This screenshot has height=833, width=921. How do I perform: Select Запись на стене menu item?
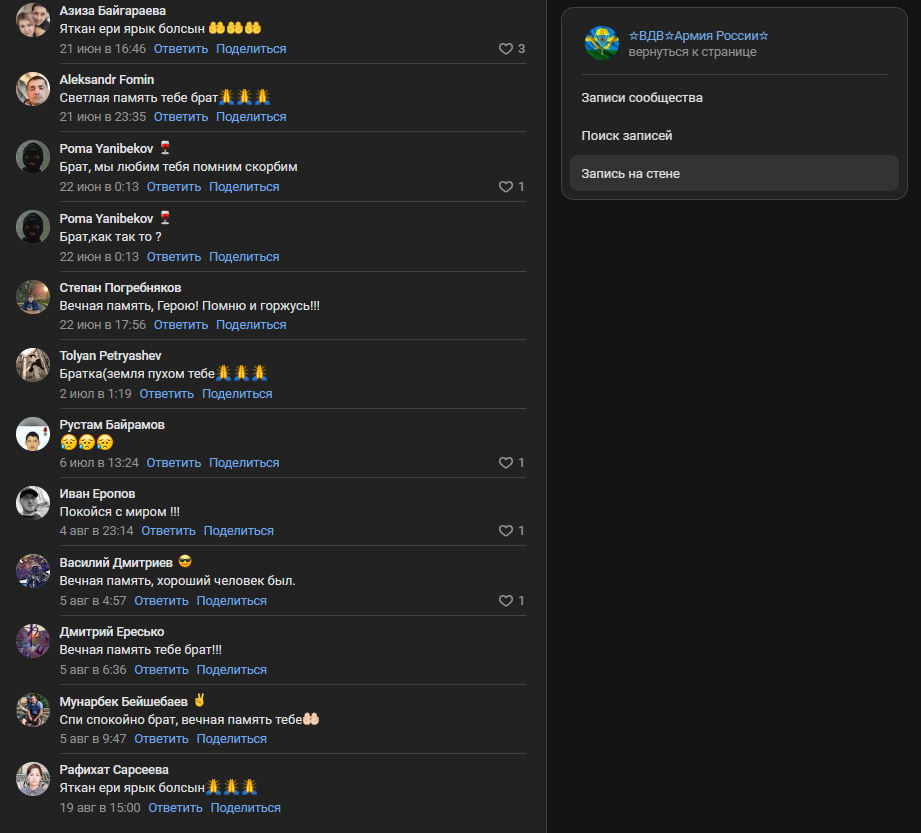(x=734, y=173)
